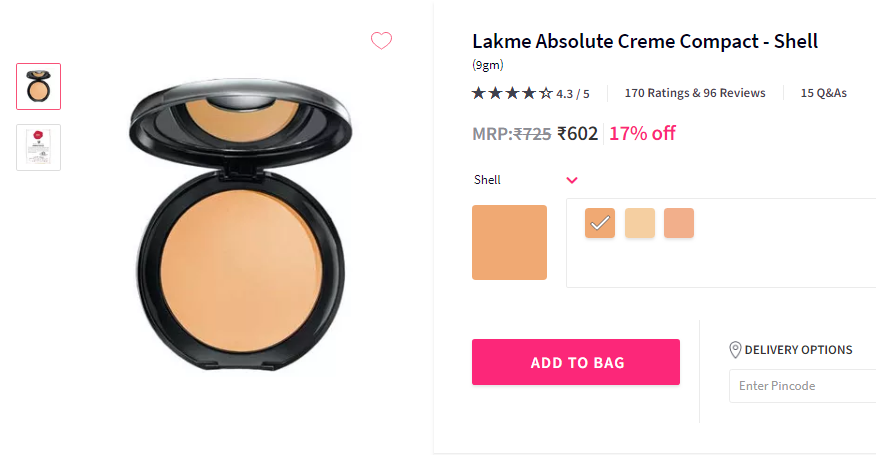The width and height of the screenshot is (876, 455).
Task: Click the main compact product image
Action: pos(241,224)
